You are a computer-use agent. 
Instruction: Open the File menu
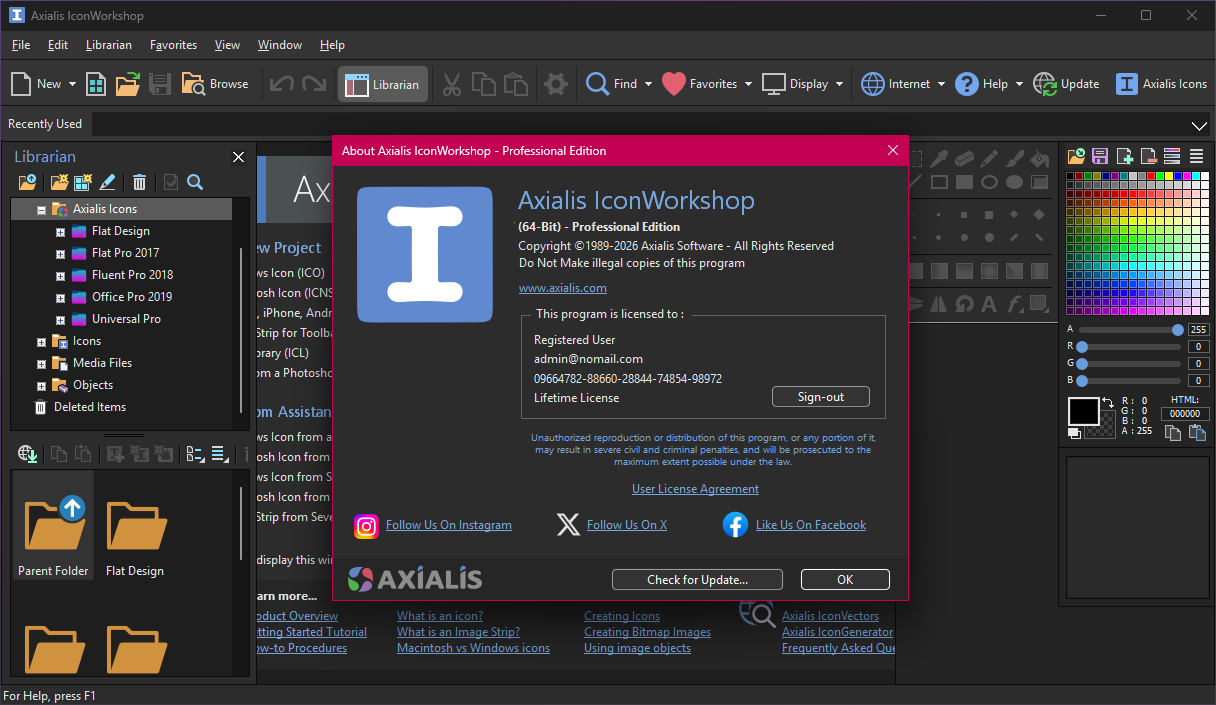[21, 45]
